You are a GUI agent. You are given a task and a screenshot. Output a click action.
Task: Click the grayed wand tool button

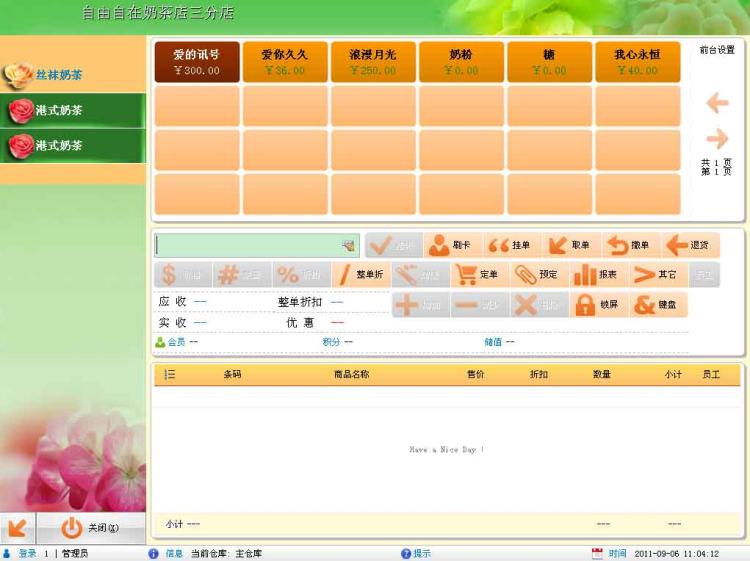tap(420, 275)
